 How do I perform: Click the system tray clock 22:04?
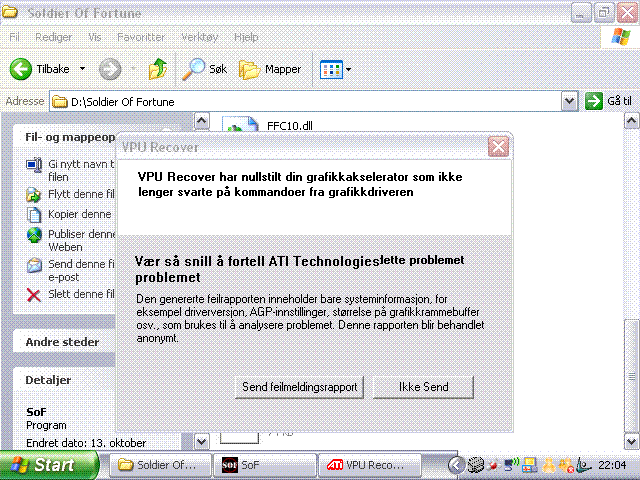coord(612,465)
